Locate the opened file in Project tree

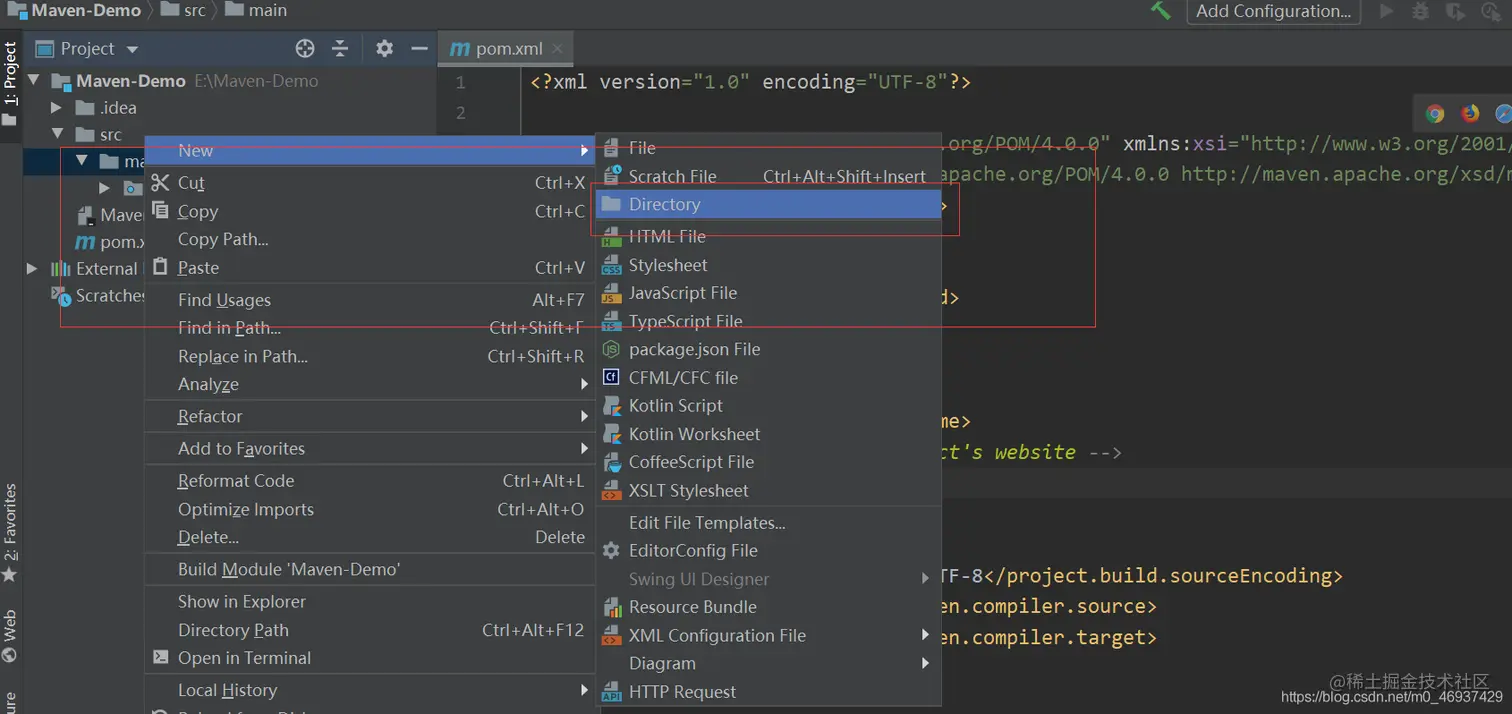pyautogui.click(x=305, y=48)
